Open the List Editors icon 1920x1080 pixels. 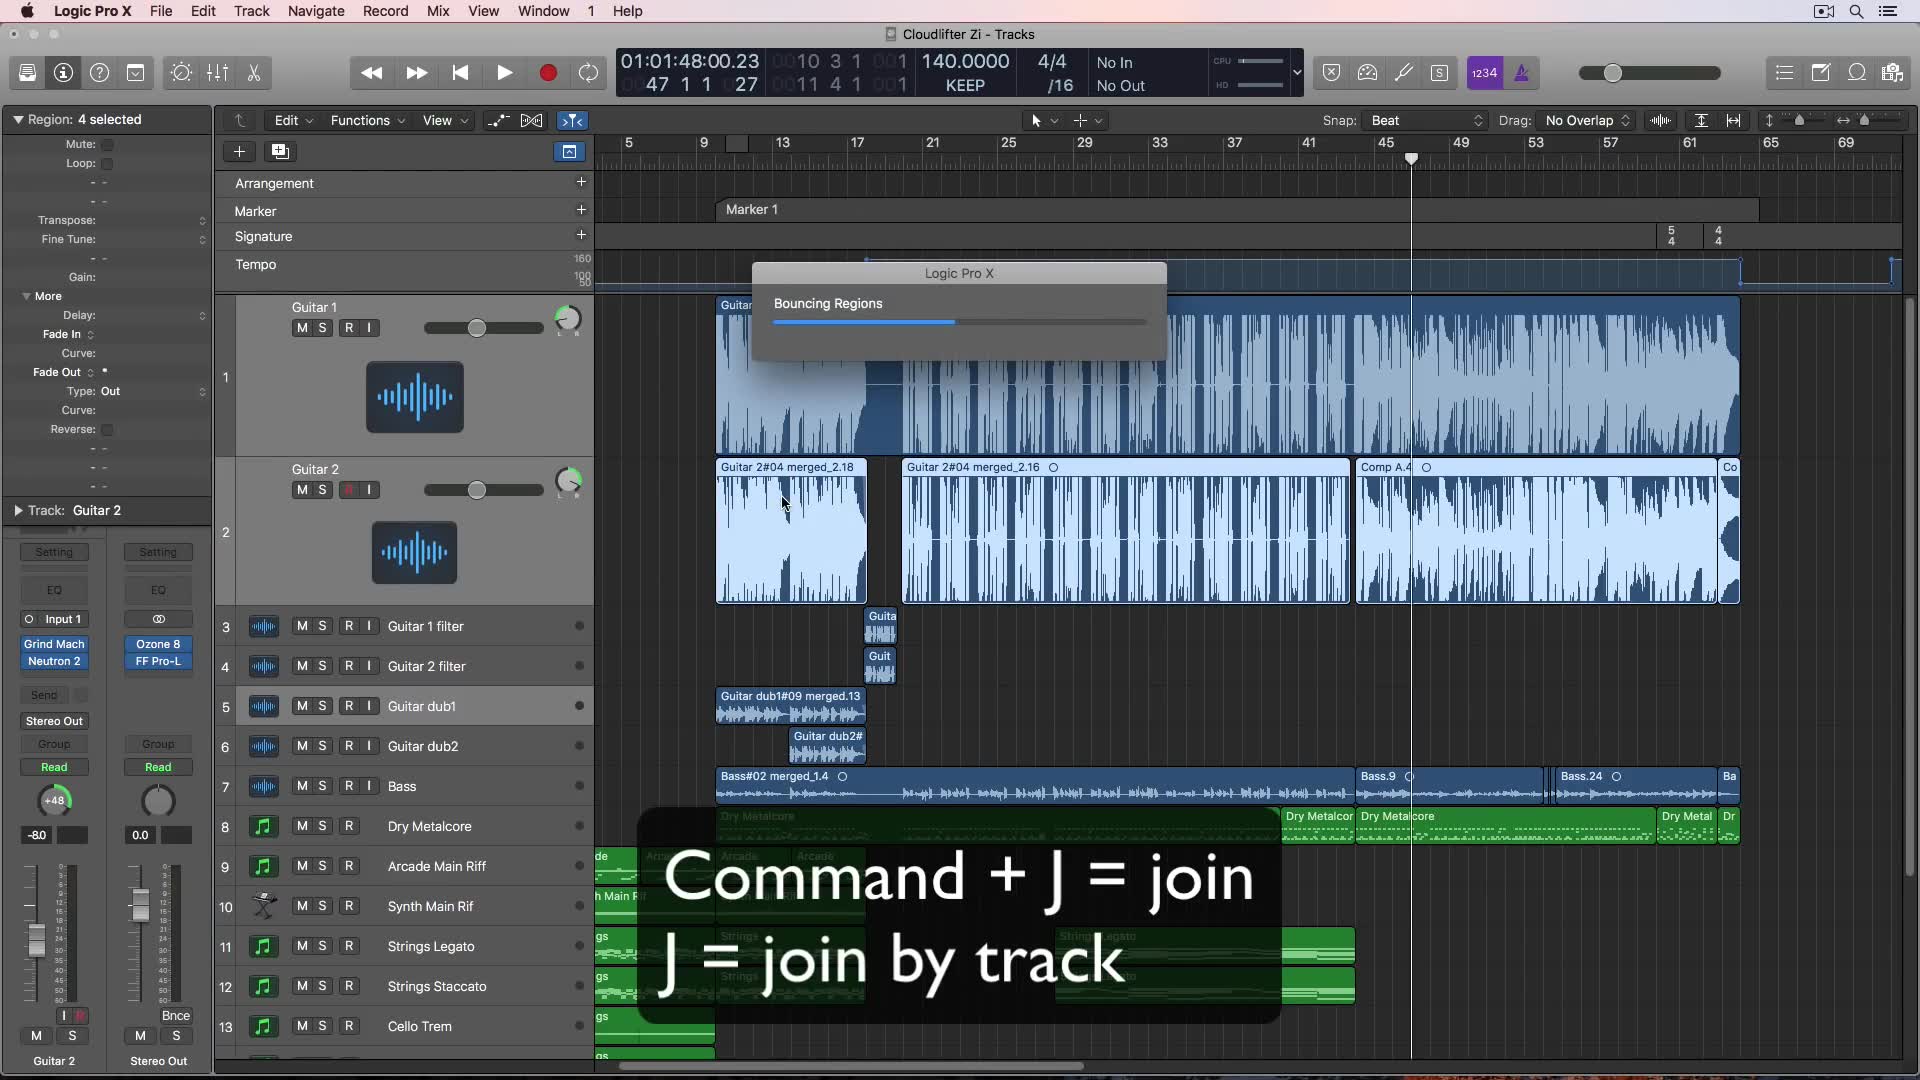pyautogui.click(x=1784, y=73)
